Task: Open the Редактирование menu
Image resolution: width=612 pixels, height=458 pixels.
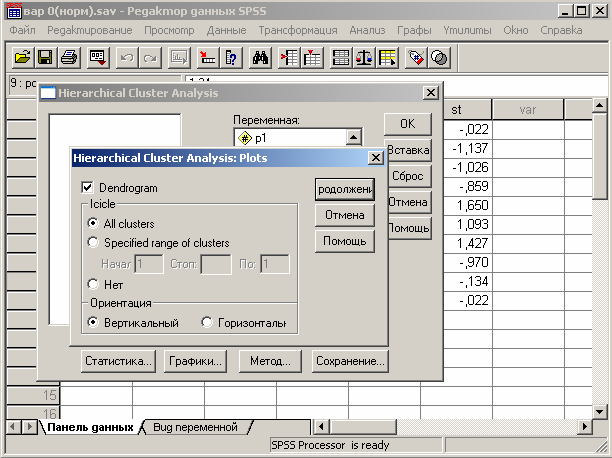Action: [90, 30]
